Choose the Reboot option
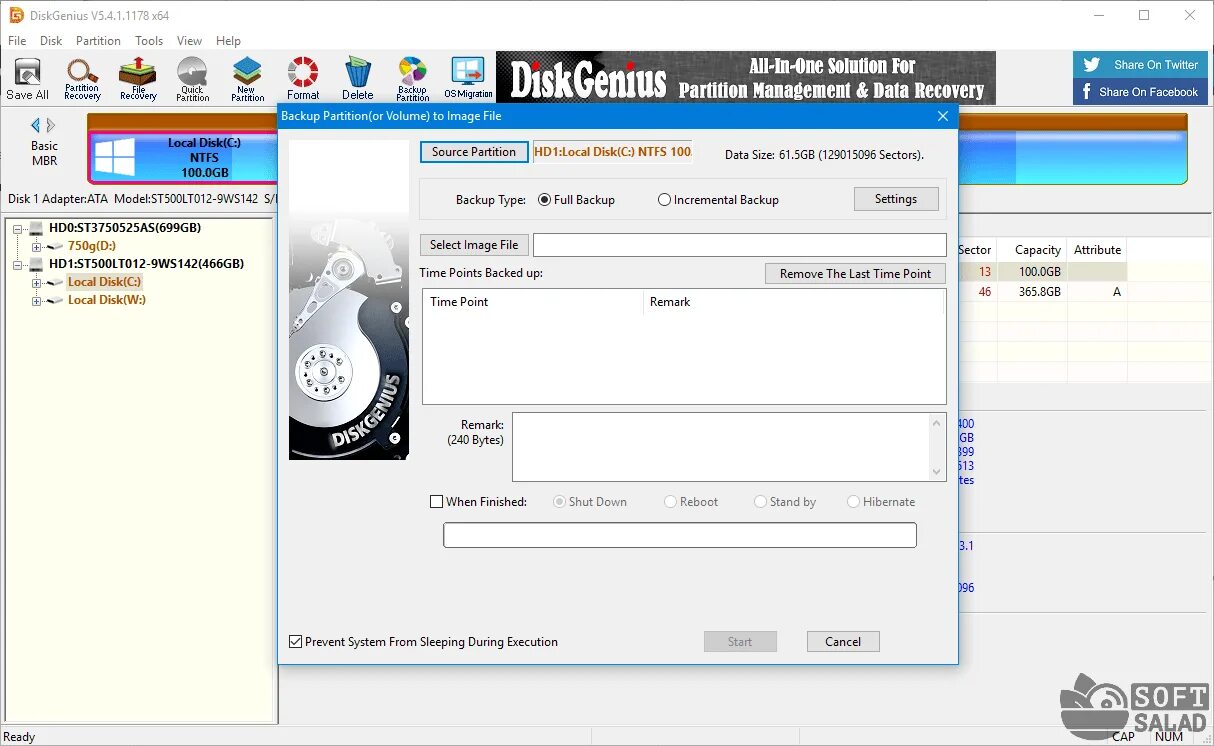This screenshot has width=1214, height=746. coord(671,502)
